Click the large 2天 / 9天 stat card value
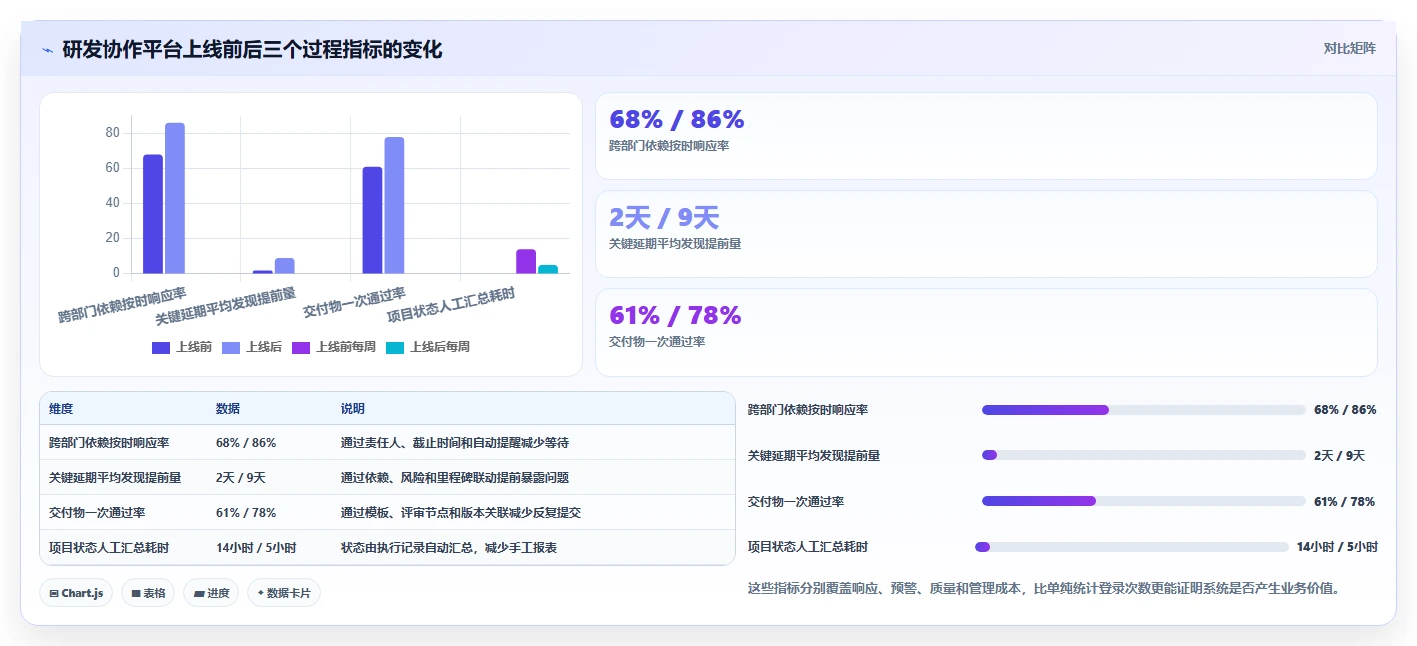 tap(664, 218)
